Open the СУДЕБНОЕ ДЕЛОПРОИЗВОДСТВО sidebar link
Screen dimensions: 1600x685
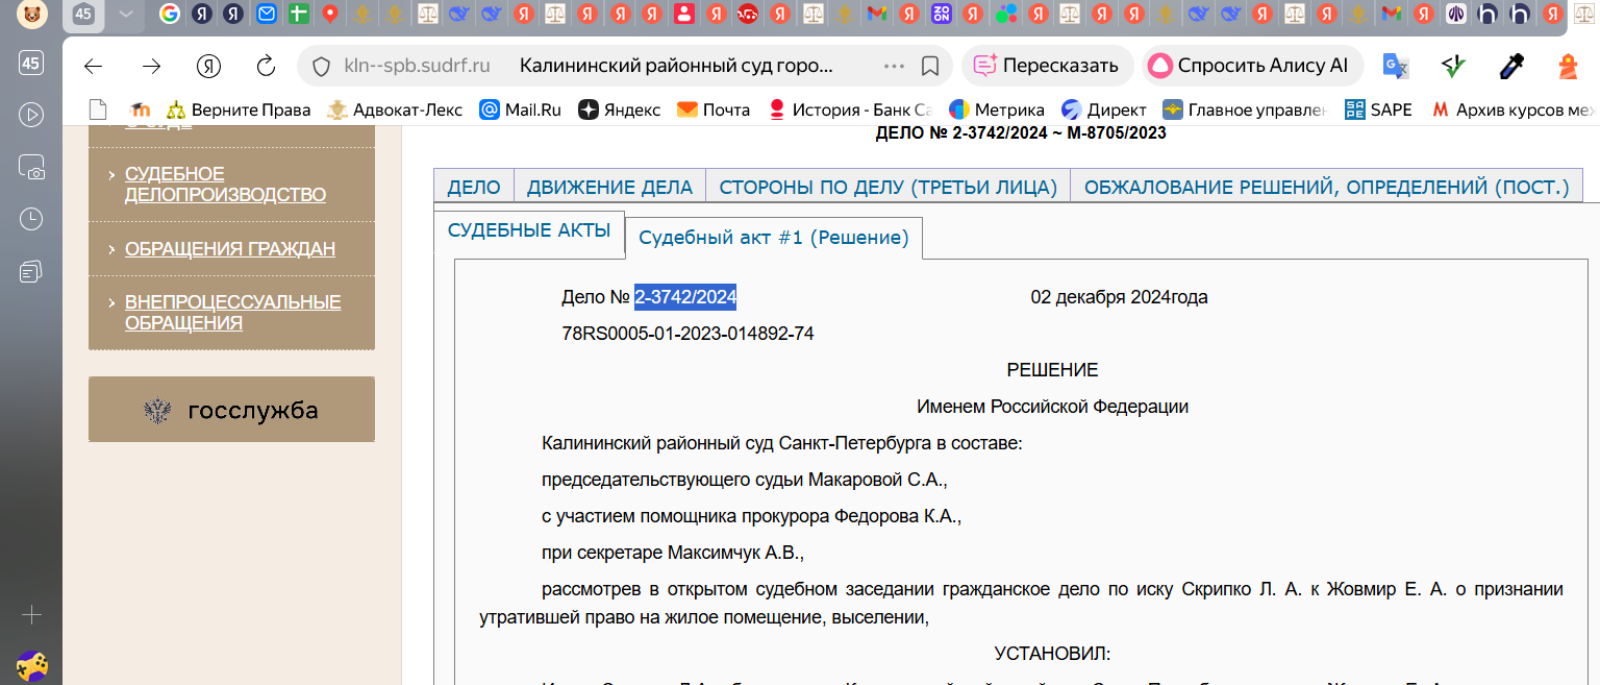(225, 185)
